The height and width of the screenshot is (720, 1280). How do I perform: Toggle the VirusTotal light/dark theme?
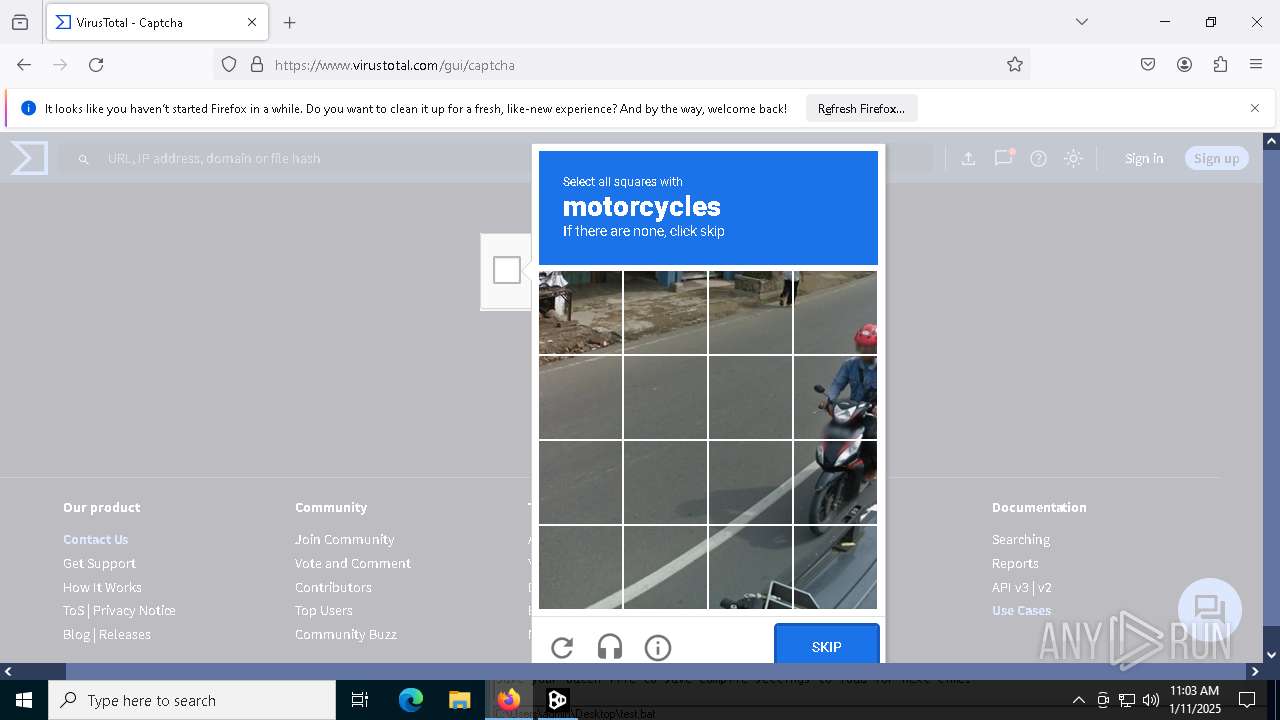pyautogui.click(x=1073, y=158)
